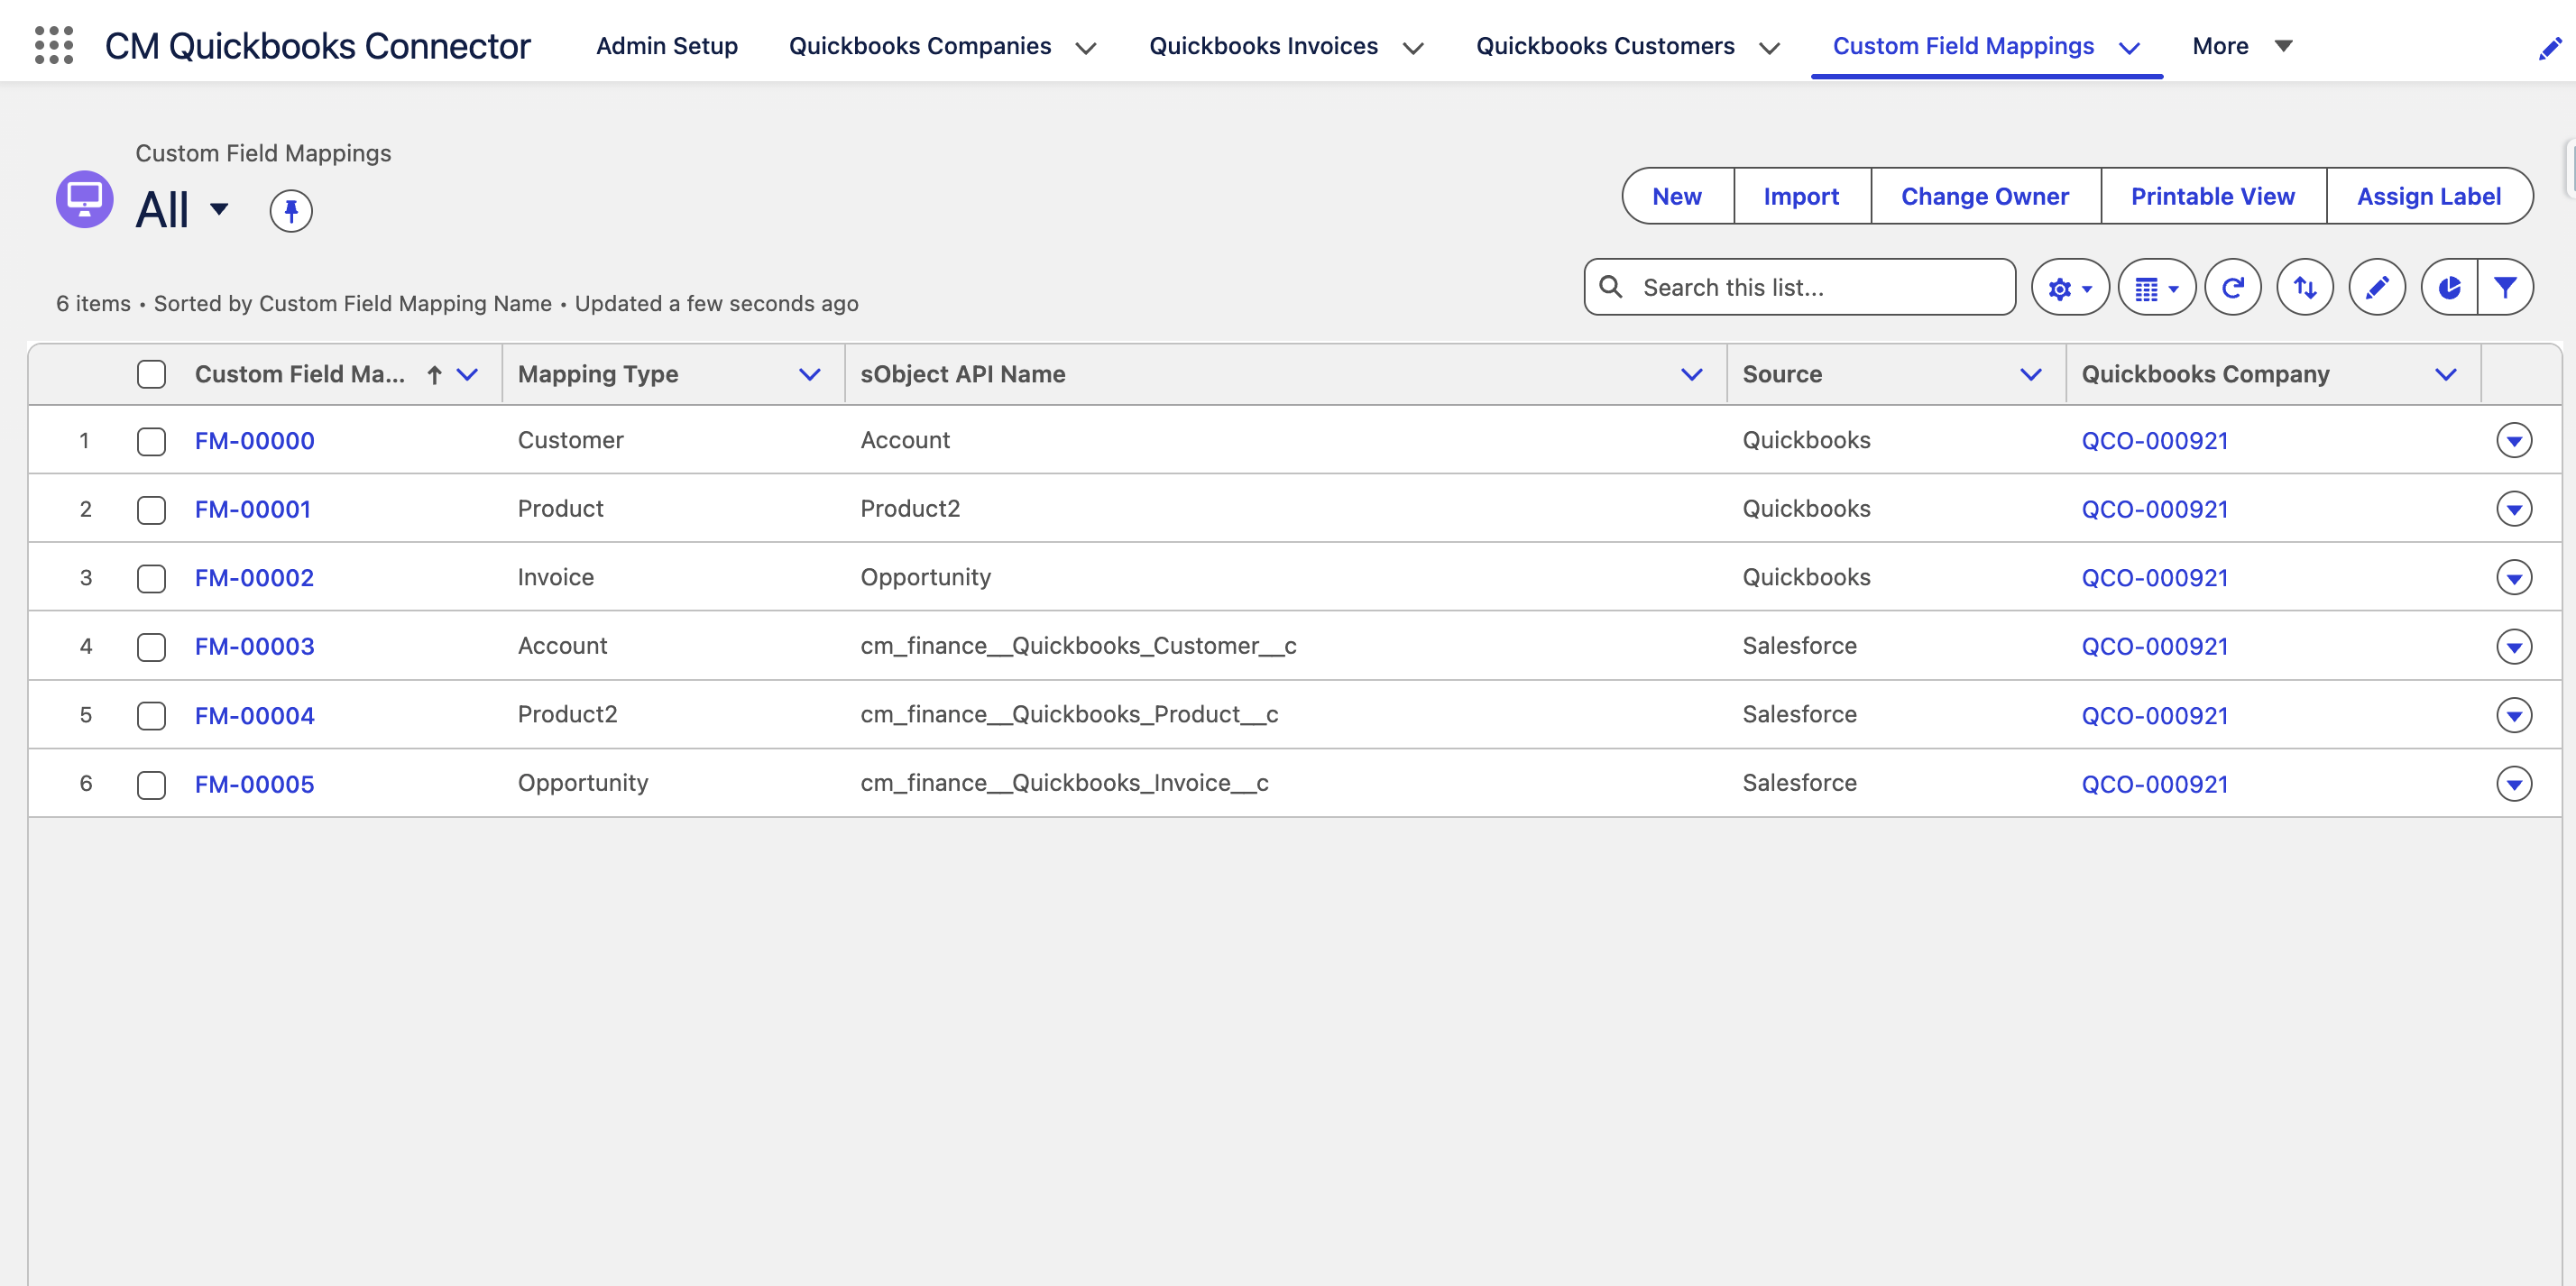This screenshot has width=2576, height=1286.
Task: Sort by the Source column header
Action: coord(1782,374)
